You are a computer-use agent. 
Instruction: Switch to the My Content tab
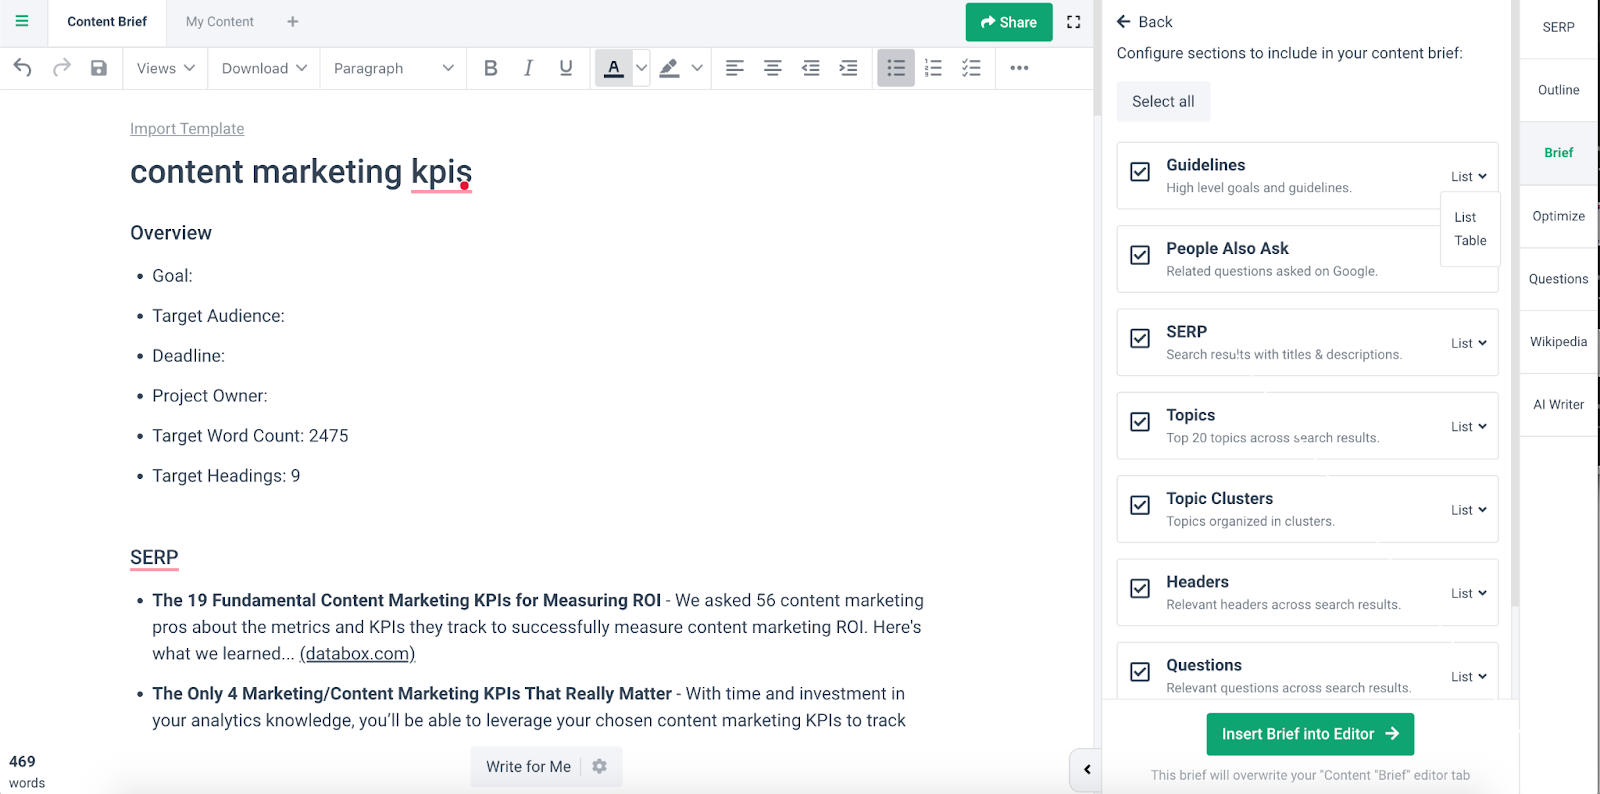point(220,21)
